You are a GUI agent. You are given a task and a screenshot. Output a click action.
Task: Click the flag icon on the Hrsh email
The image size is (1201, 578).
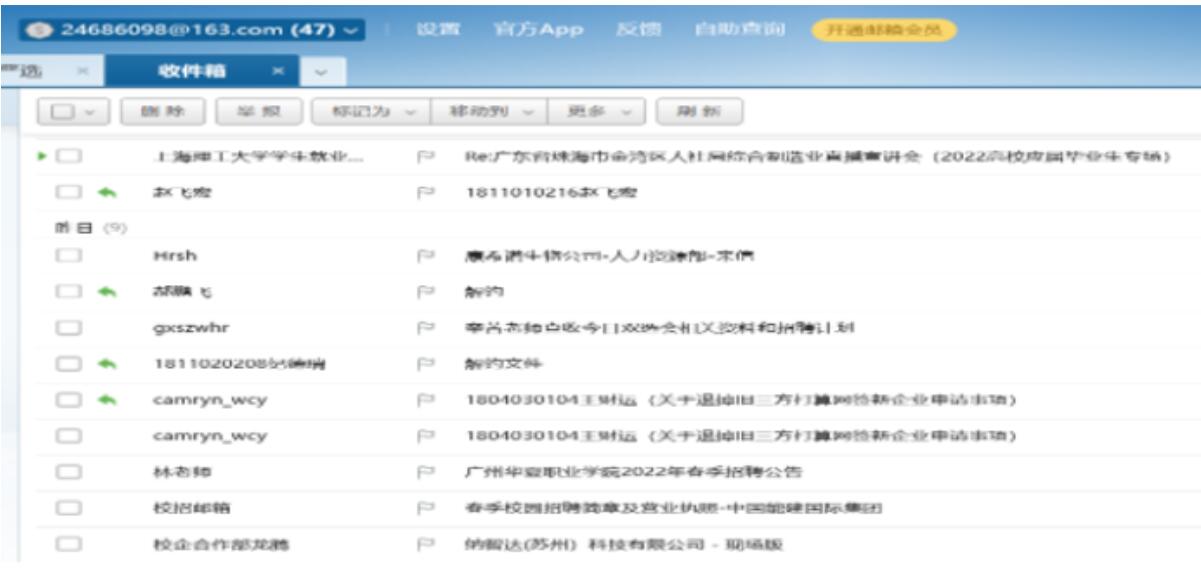click(x=424, y=256)
